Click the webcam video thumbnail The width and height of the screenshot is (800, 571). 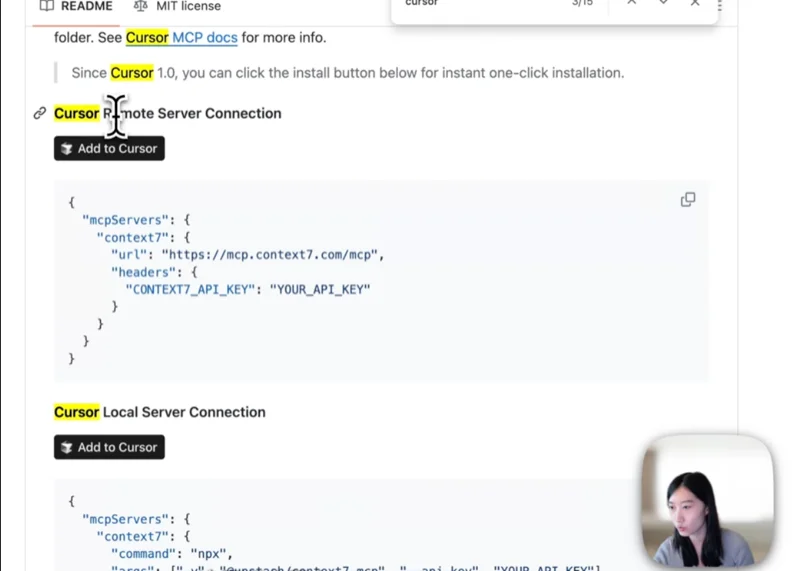[x=707, y=501]
